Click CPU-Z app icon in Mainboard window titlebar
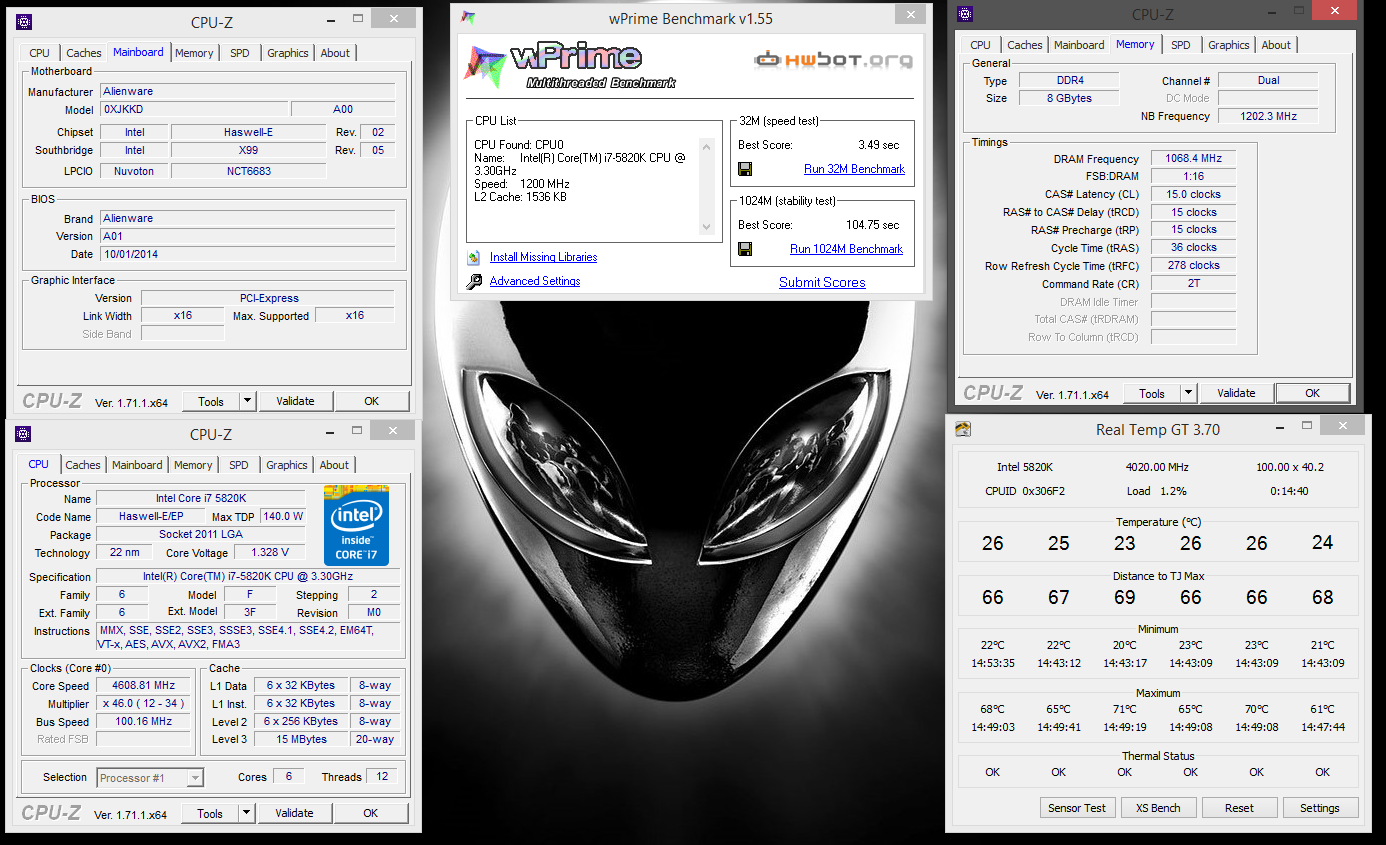The width and height of the screenshot is (1386, 845). point(25,21)
